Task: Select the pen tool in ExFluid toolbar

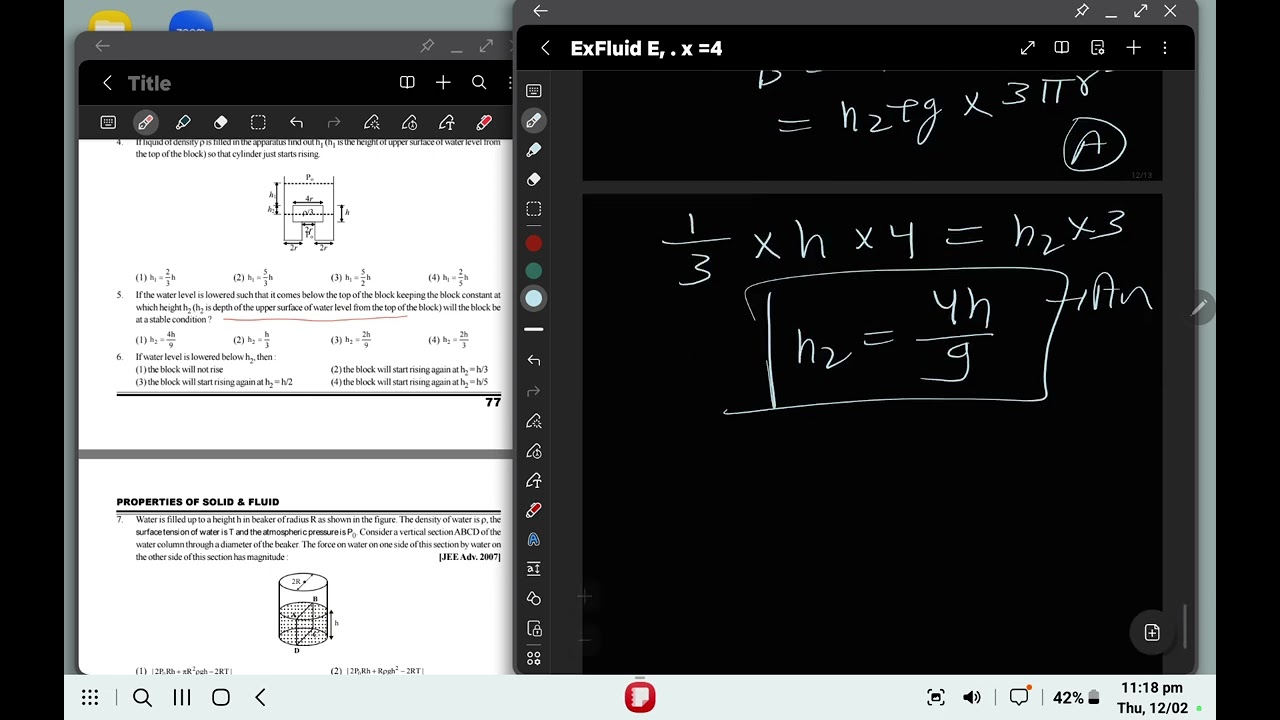Action: click(x=534, y=120)
